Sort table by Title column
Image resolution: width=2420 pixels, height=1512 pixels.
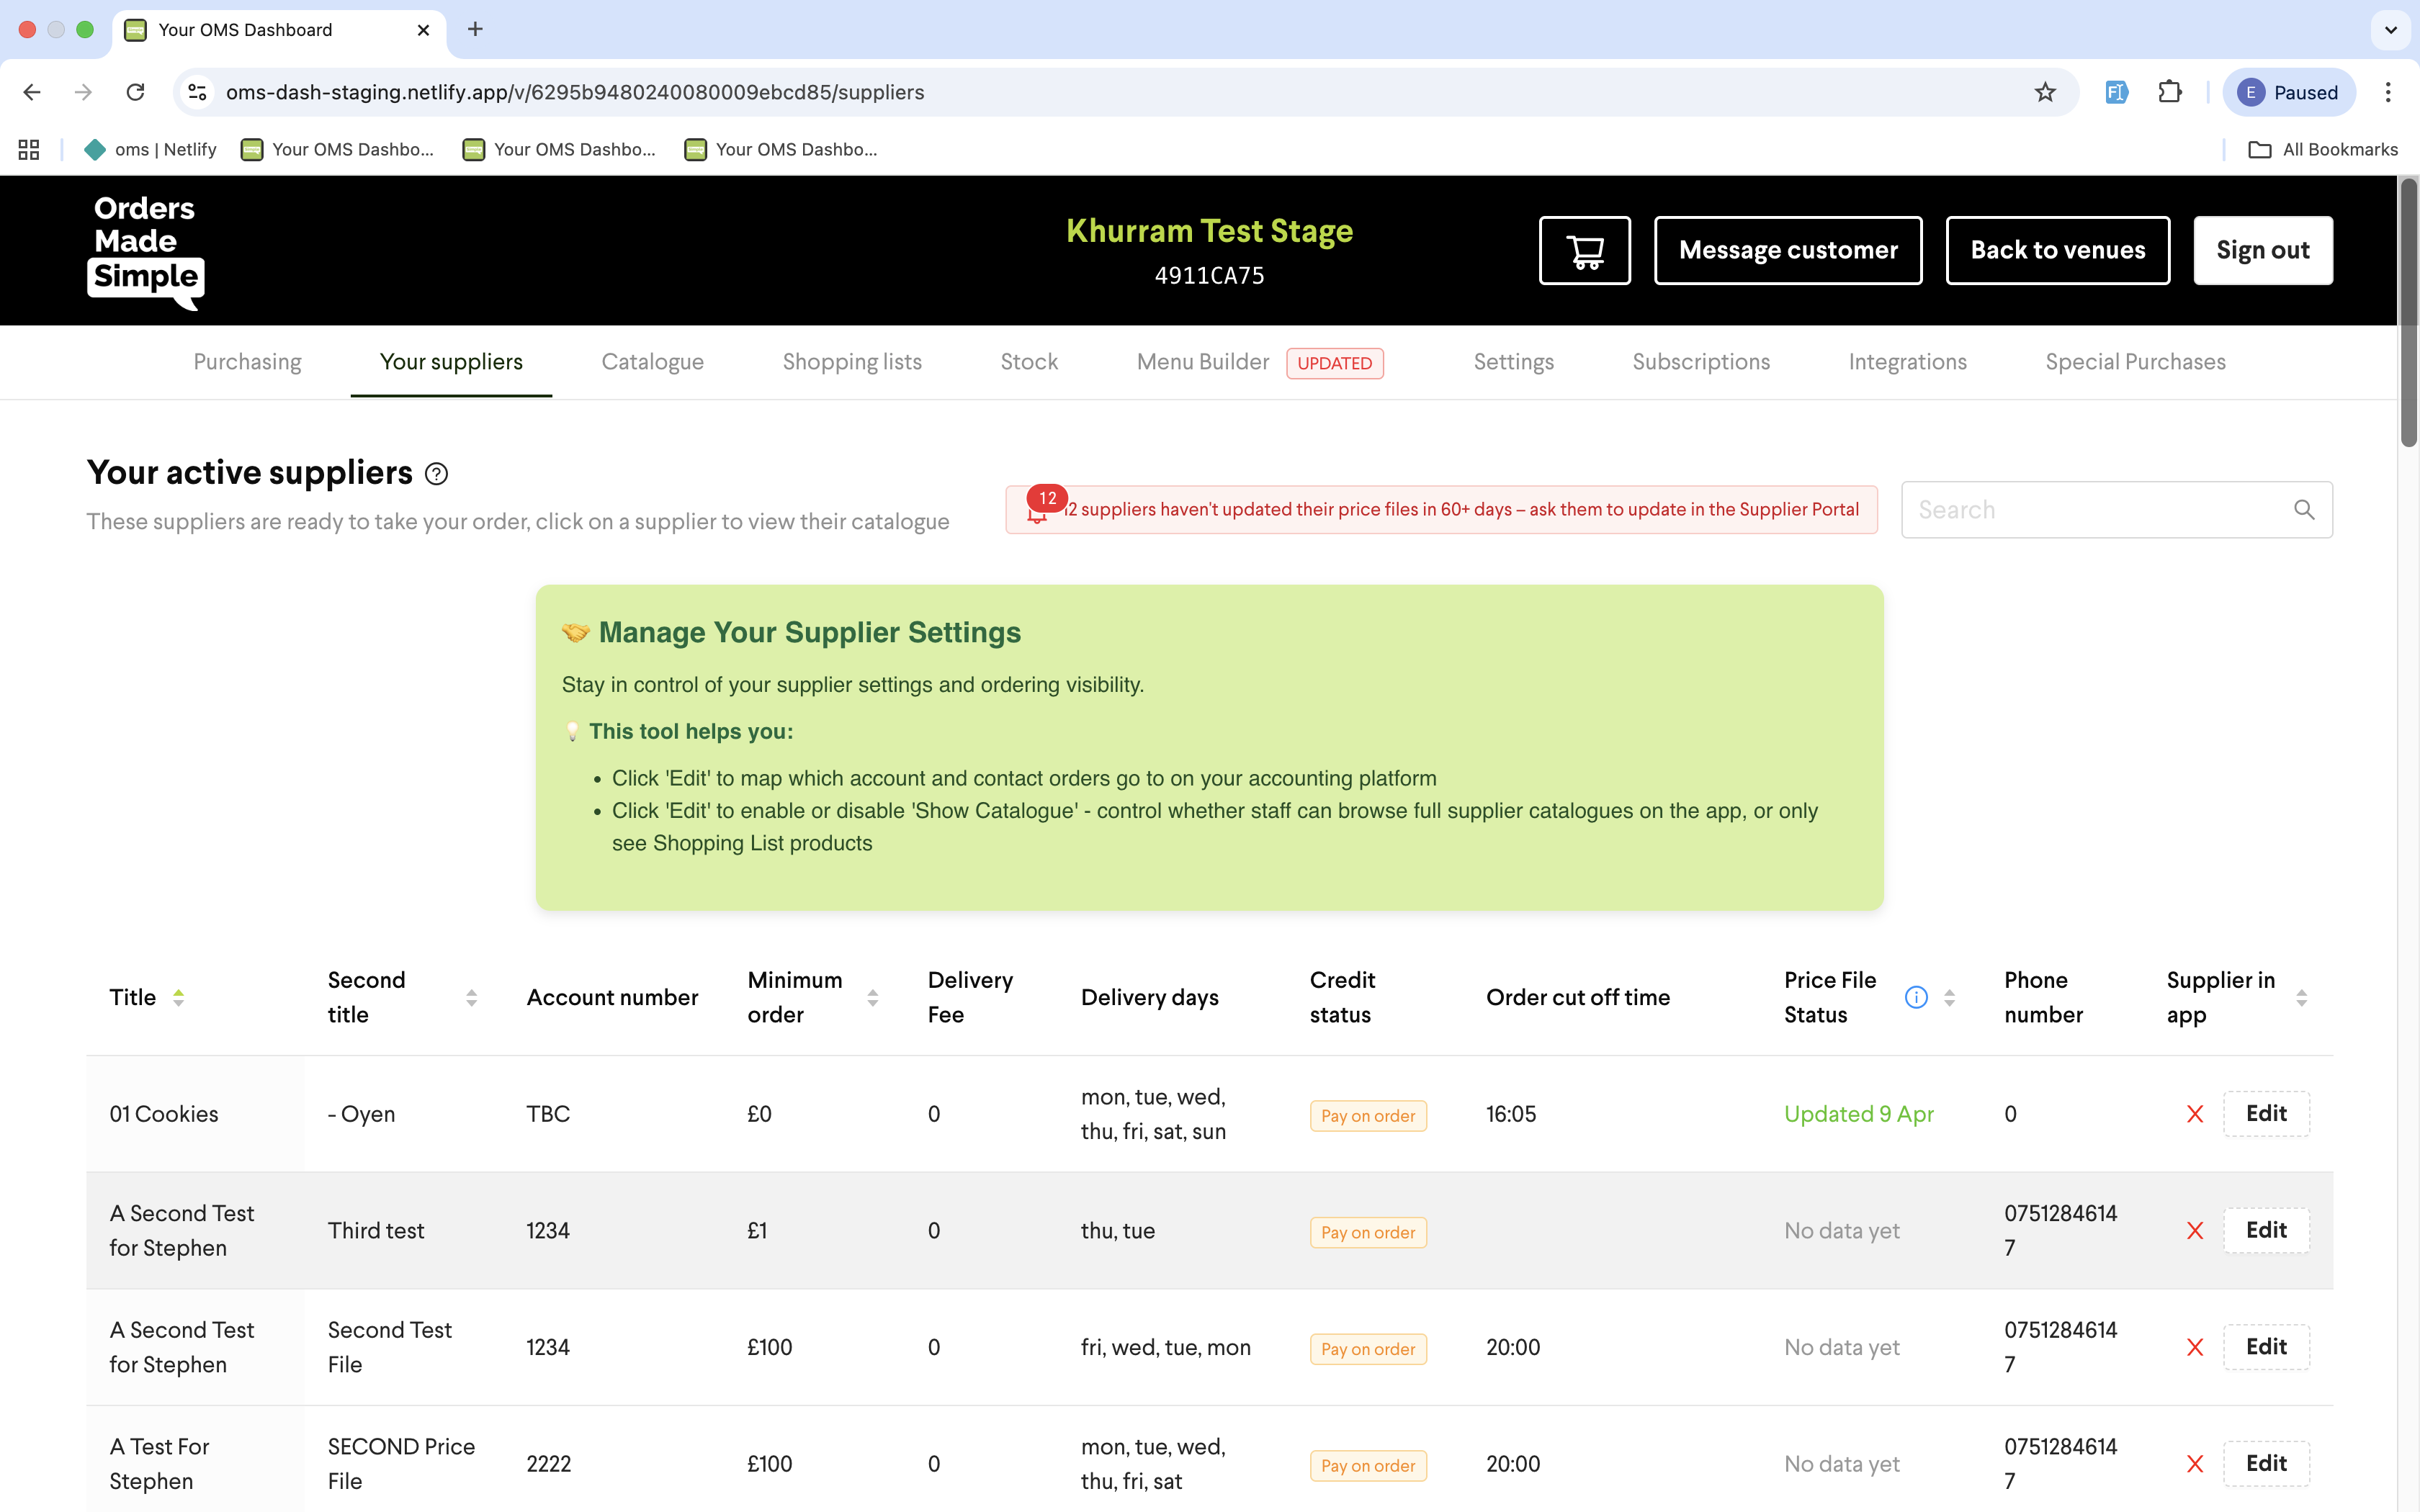coord(178,997)
